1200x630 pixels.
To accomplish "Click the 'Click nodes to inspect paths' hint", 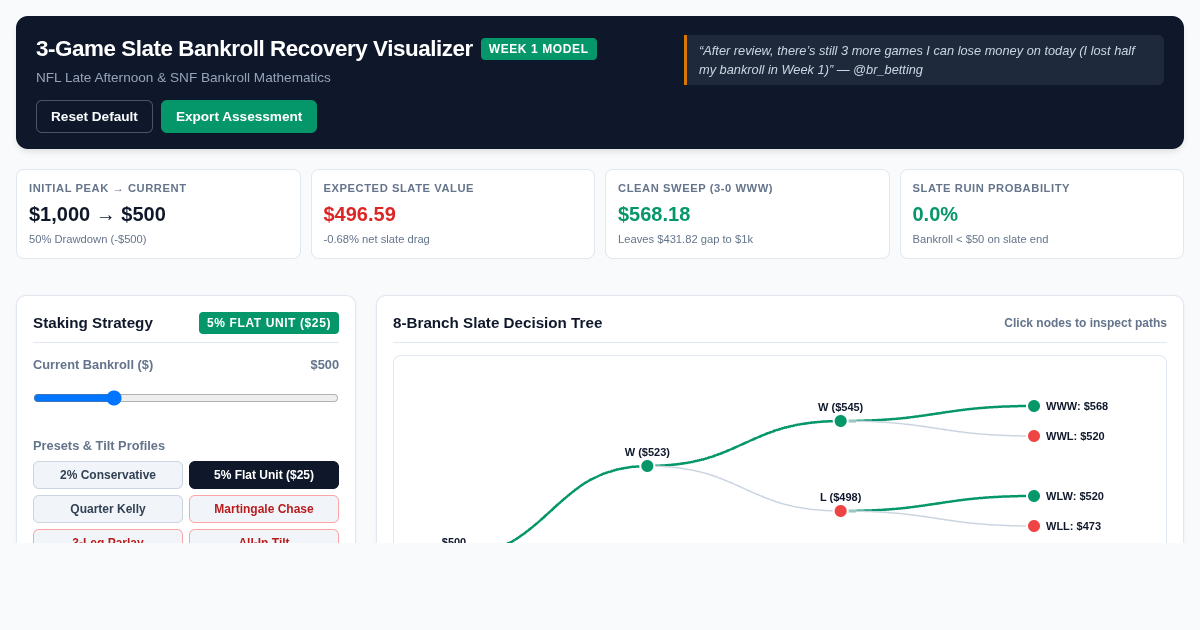I will click(x=1085, y=323).
